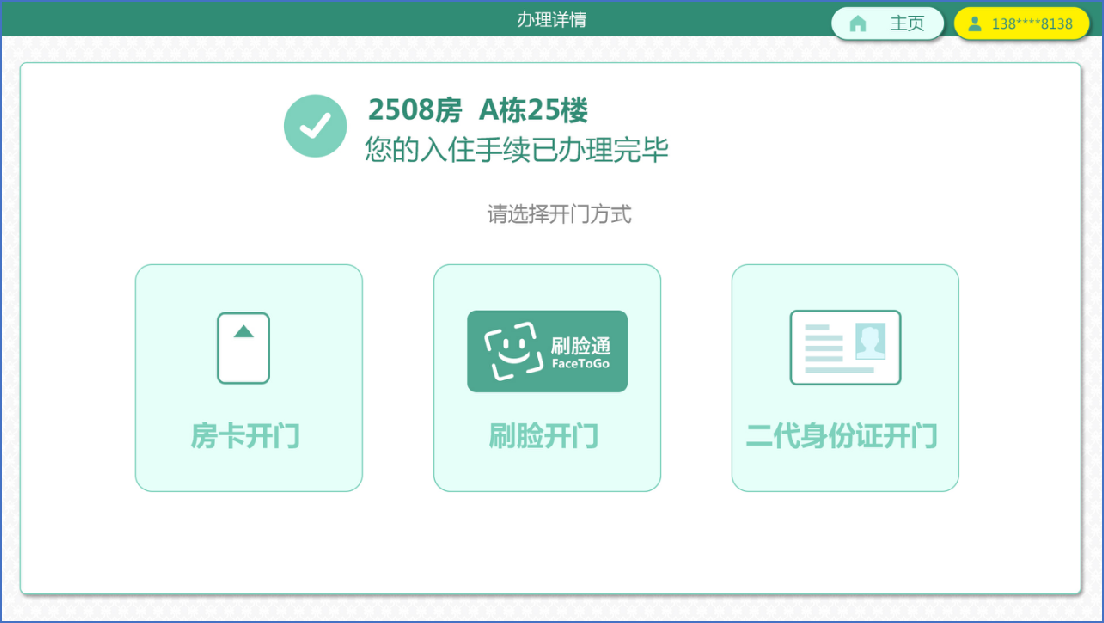Click the home icon in header
This screenshot has width=1104, height=623.
point(858,24)
